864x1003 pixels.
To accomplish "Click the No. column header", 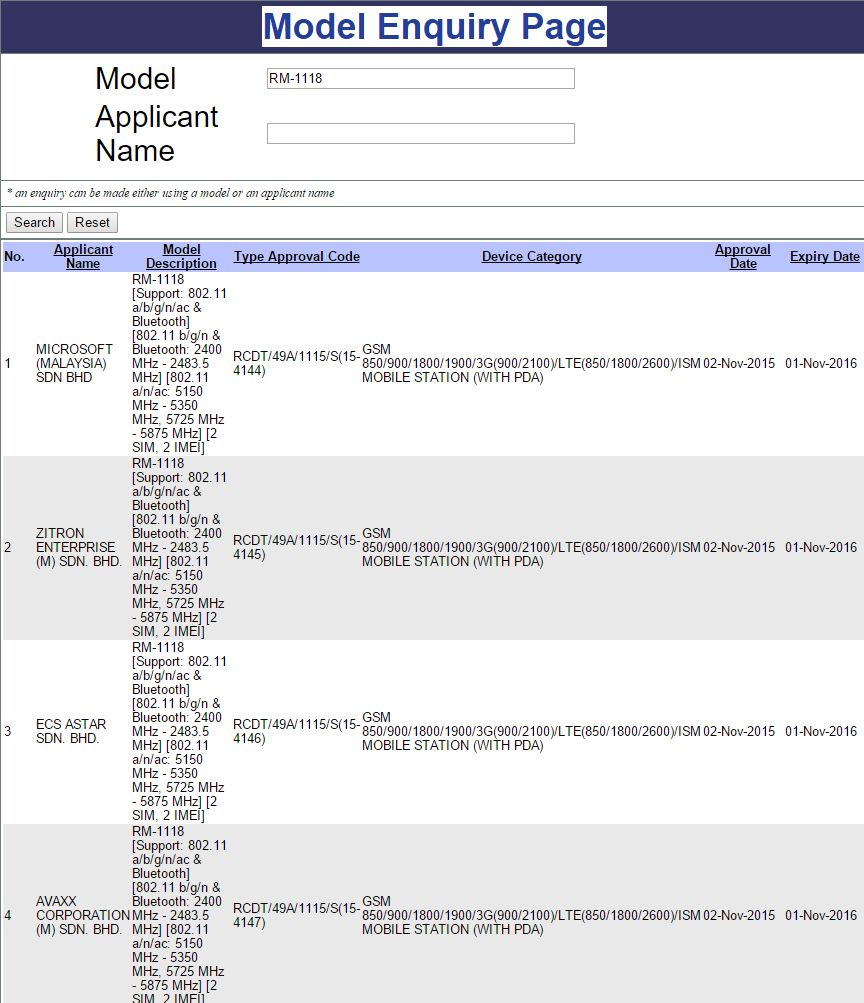I will pos(14,257).
